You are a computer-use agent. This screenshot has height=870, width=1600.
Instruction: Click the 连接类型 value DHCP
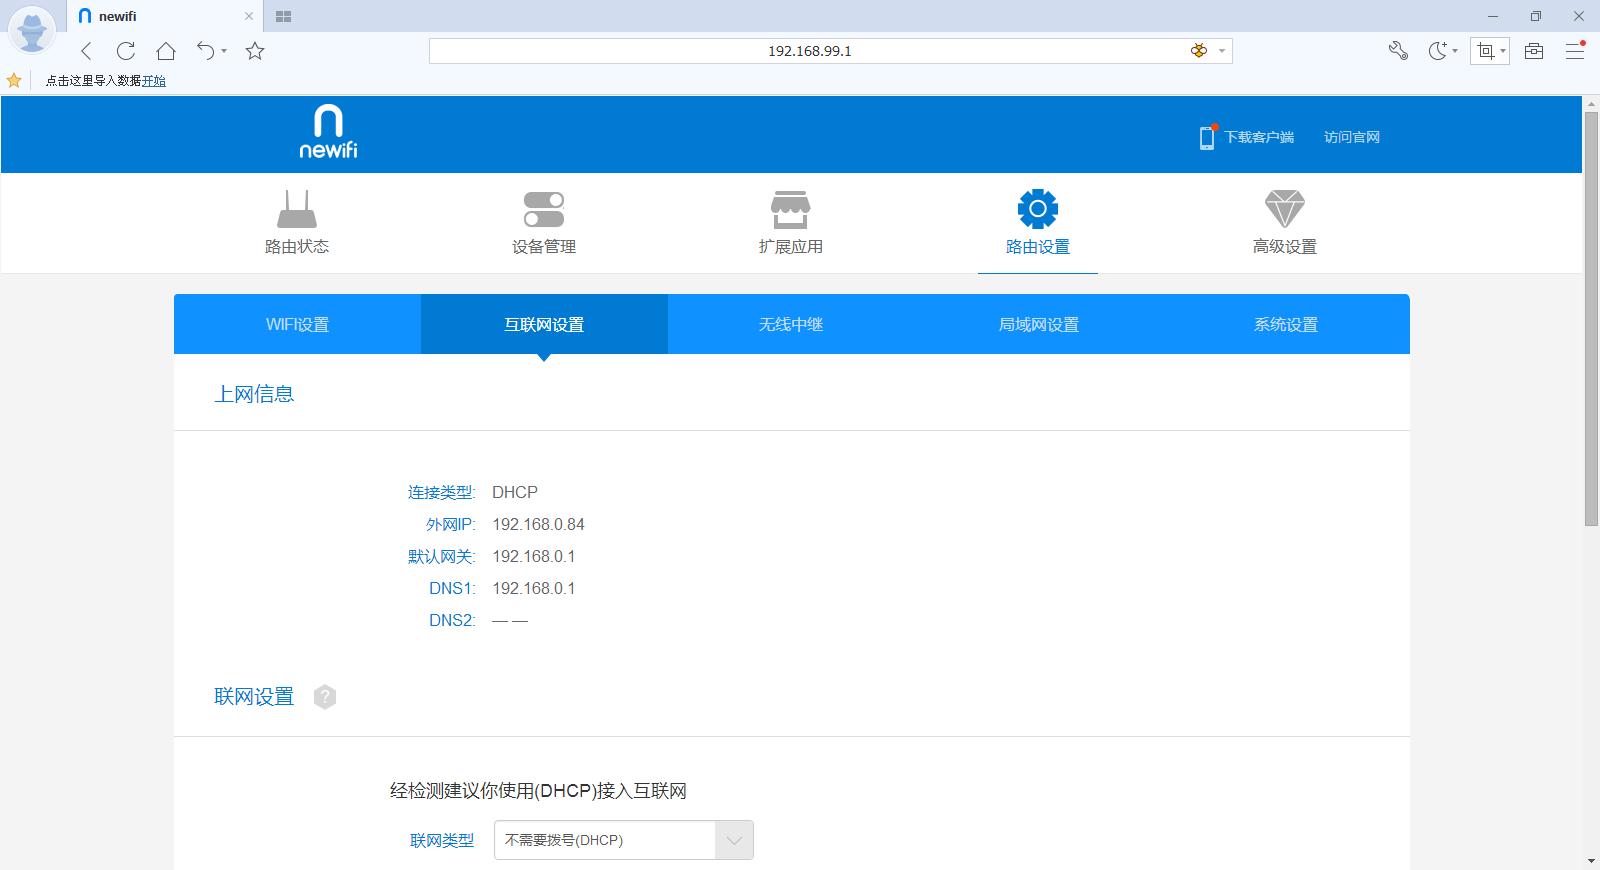pos(515,492)
